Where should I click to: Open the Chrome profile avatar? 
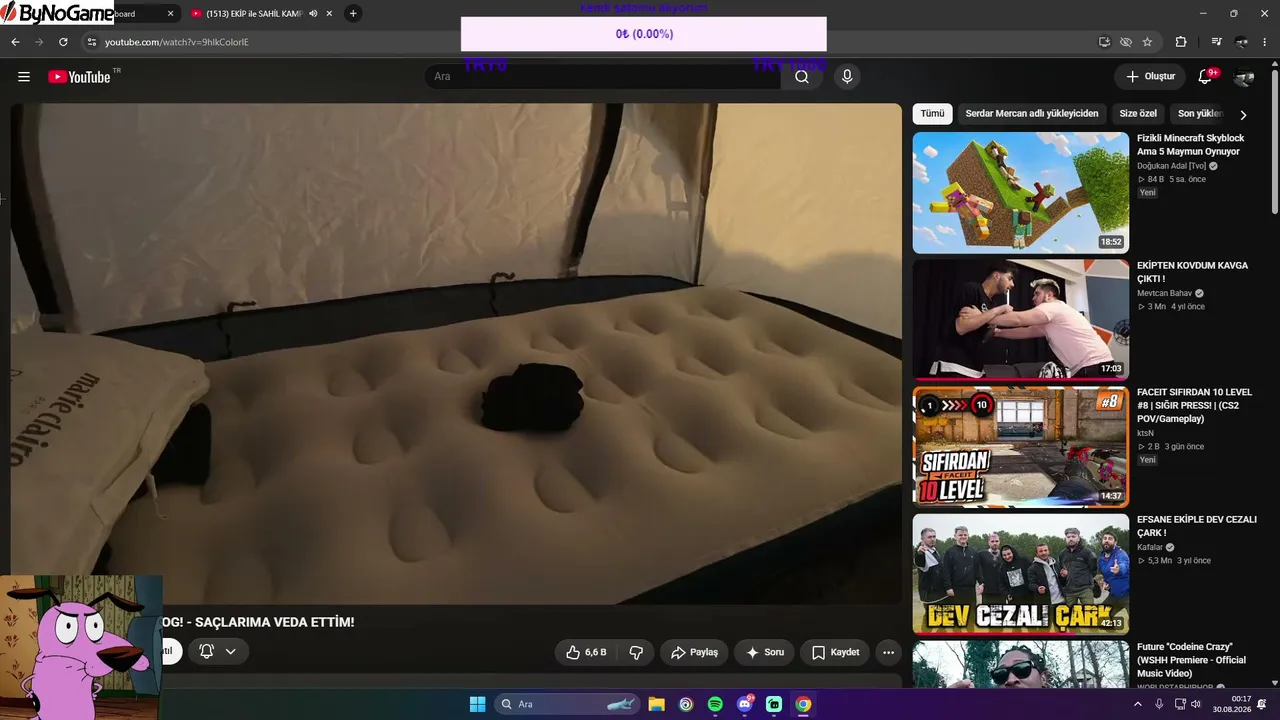pos(1241,42)
